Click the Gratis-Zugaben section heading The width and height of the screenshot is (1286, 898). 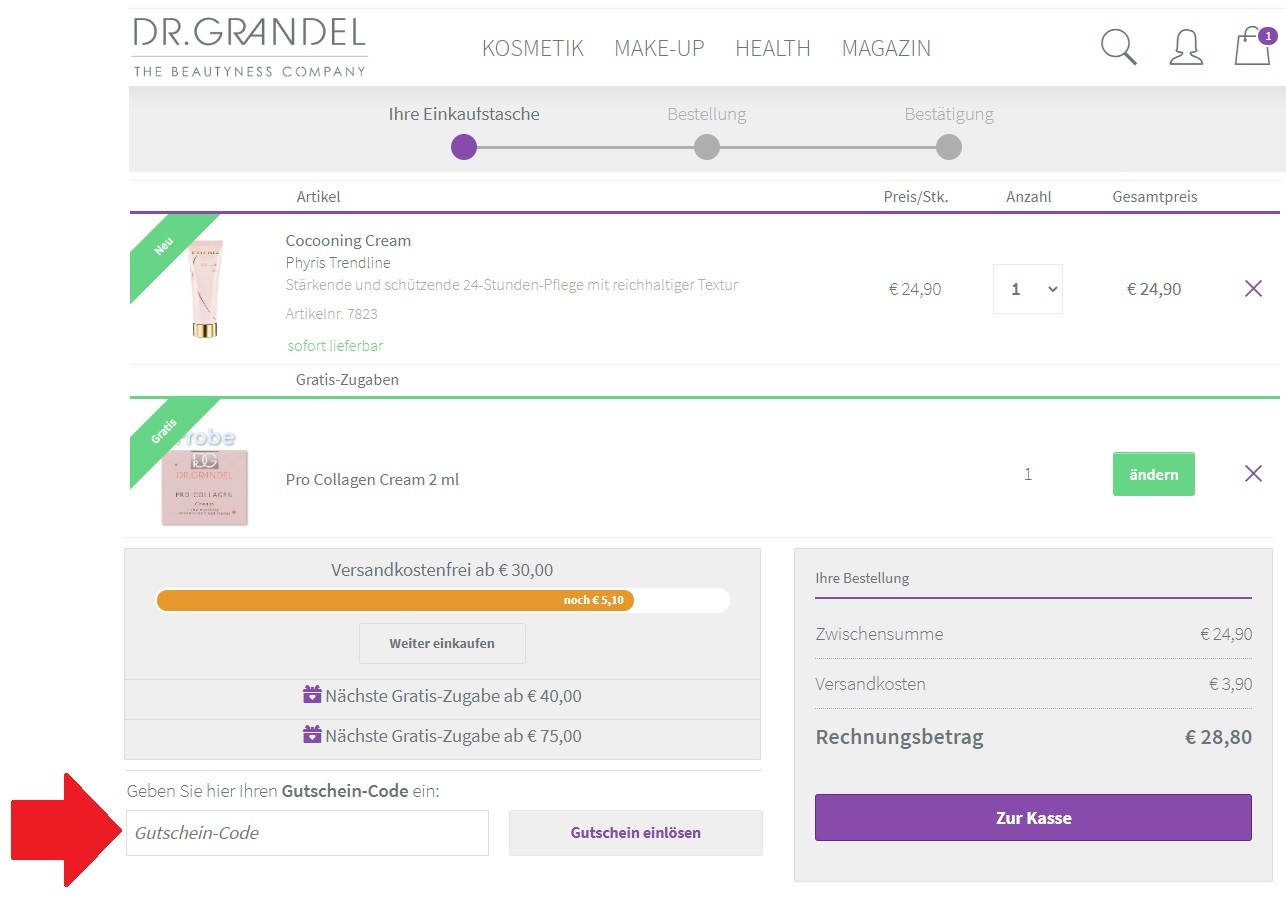pyautogui.click(x=347, y=379)
